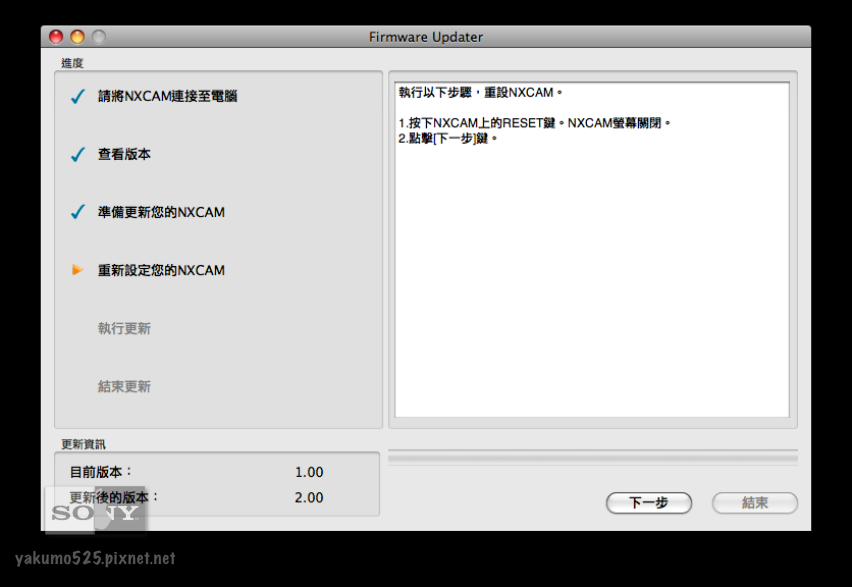Select current step 重新設定您的NXCAM
Viewport: 852px width, 587px height.
161,270
